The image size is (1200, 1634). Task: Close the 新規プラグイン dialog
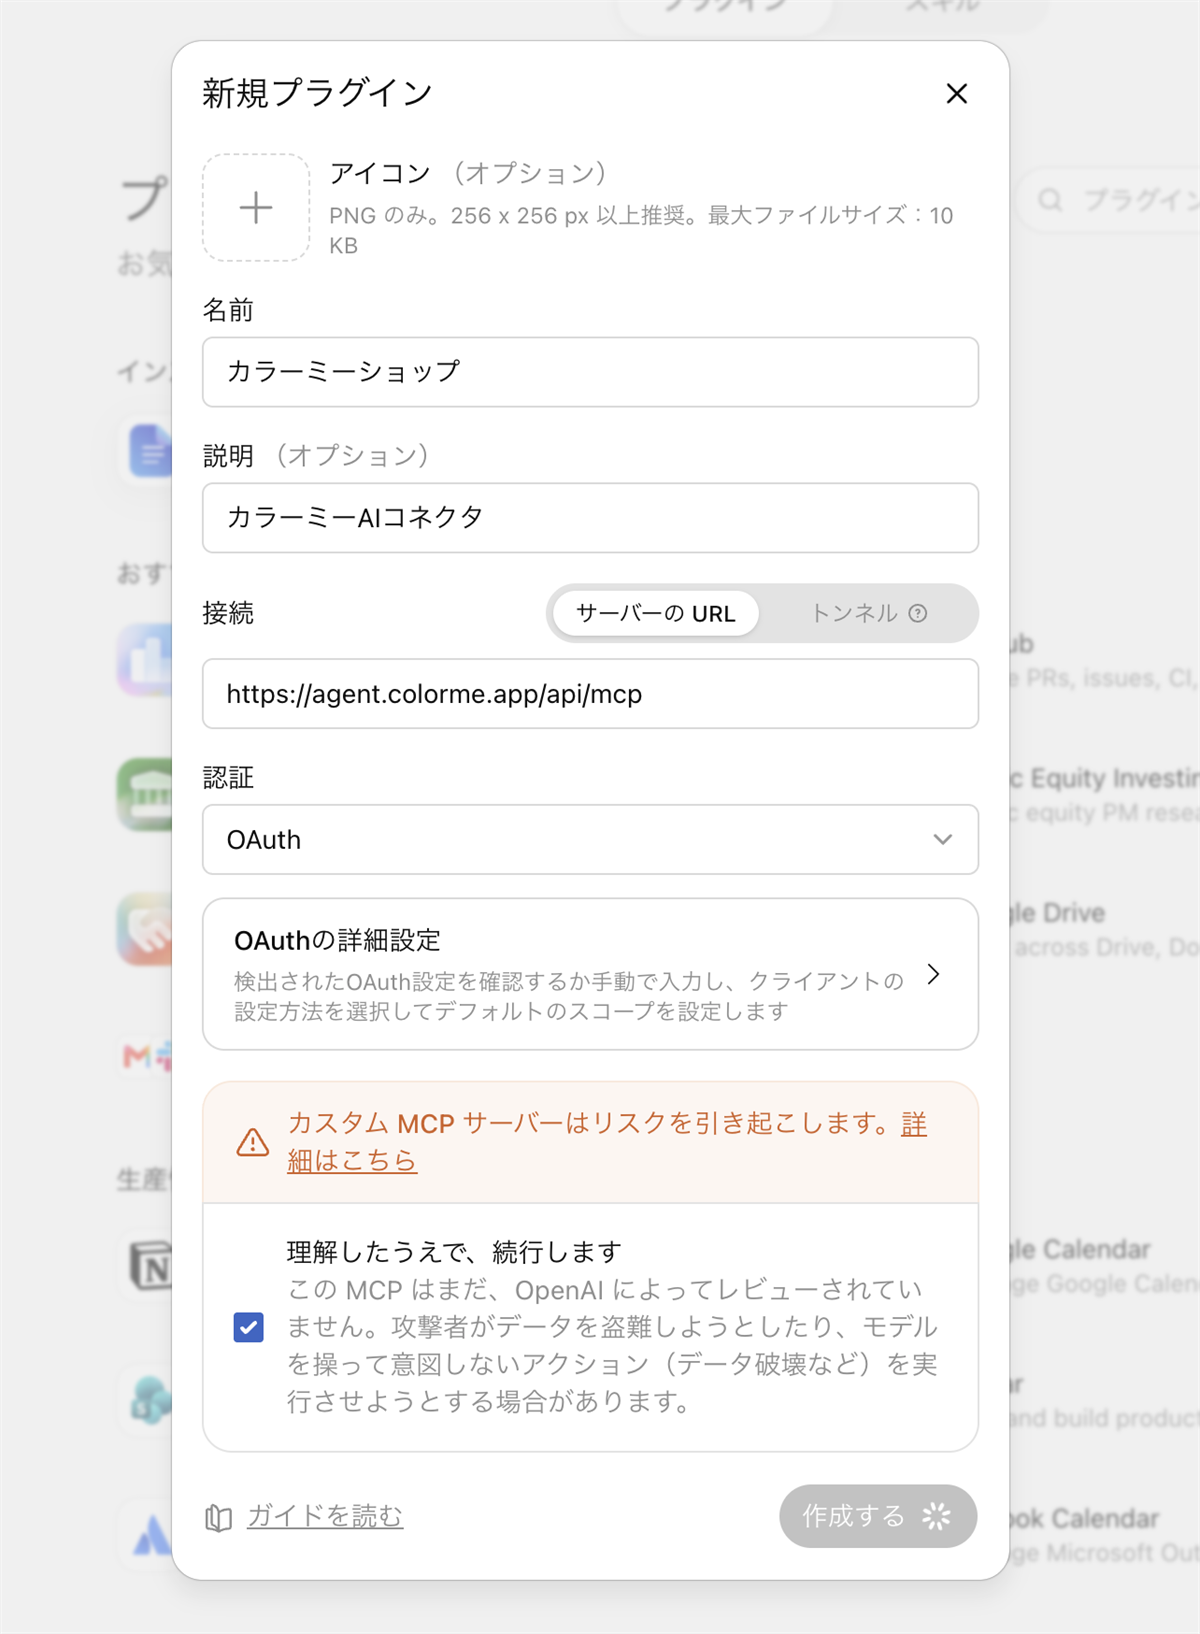[957, 93]
